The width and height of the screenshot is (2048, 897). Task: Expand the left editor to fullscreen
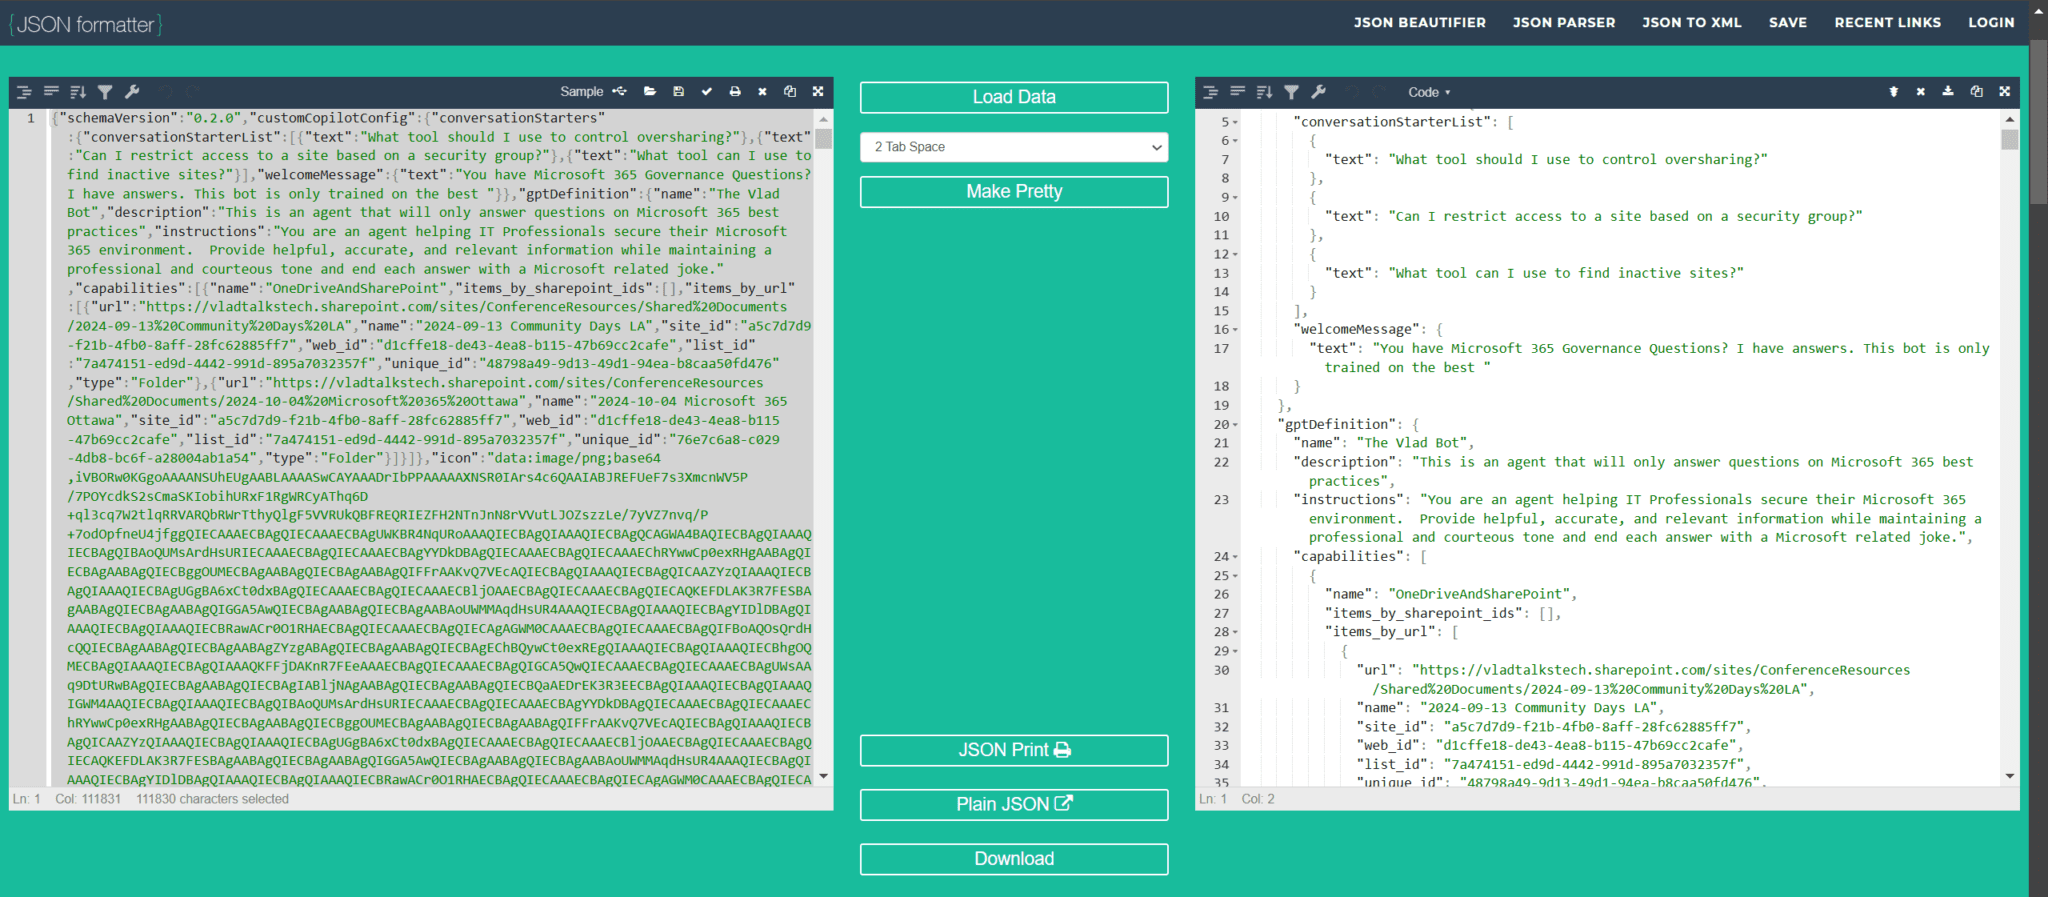click(818, 92)
